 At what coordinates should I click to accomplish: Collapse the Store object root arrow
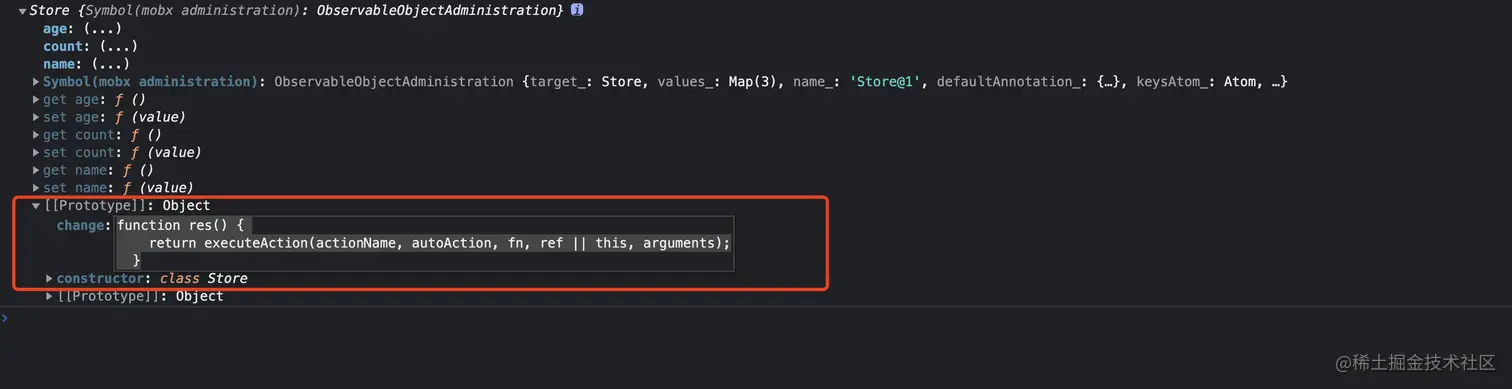click(x=22, y=11)
